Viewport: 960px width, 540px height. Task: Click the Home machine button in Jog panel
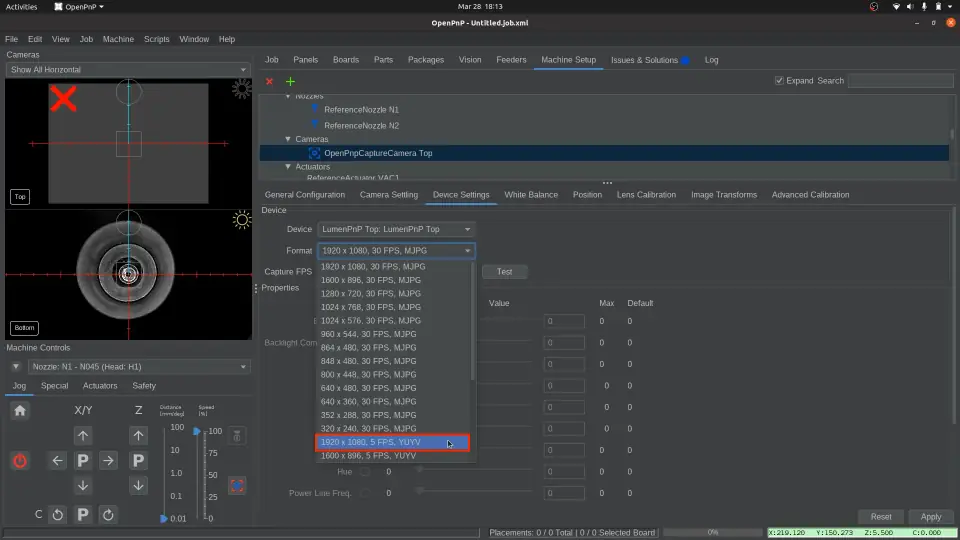pyautogui.click(x=20, y=410)
